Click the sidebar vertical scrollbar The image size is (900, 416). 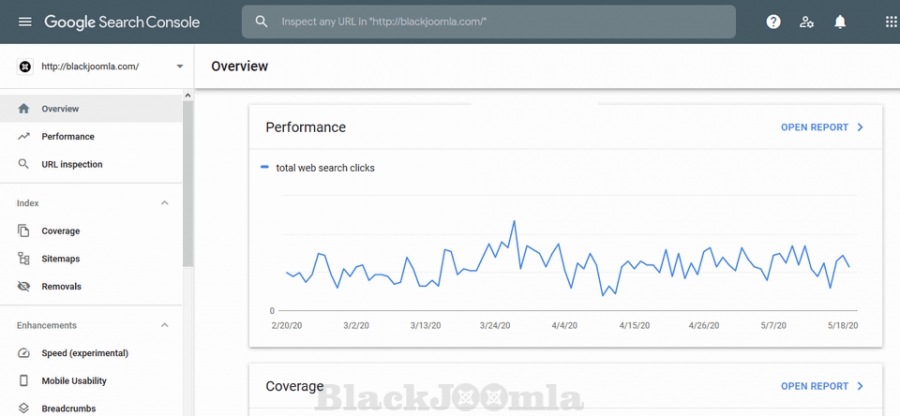pos(188,180)
